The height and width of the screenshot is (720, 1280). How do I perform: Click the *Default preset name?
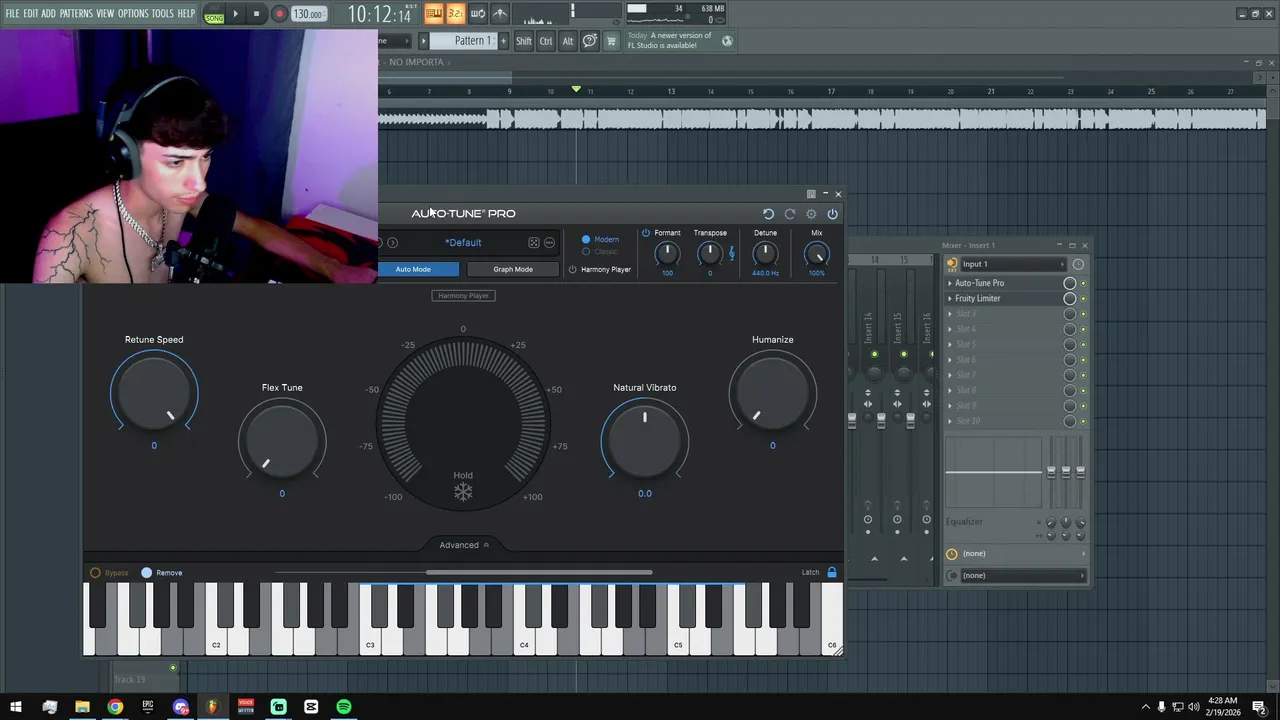[464, 243]
